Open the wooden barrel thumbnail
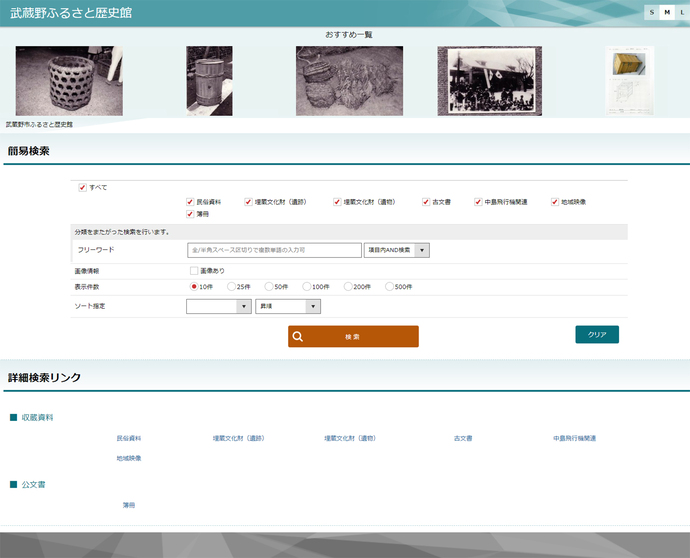The image size is (690, 558). (x=209, y=81)
